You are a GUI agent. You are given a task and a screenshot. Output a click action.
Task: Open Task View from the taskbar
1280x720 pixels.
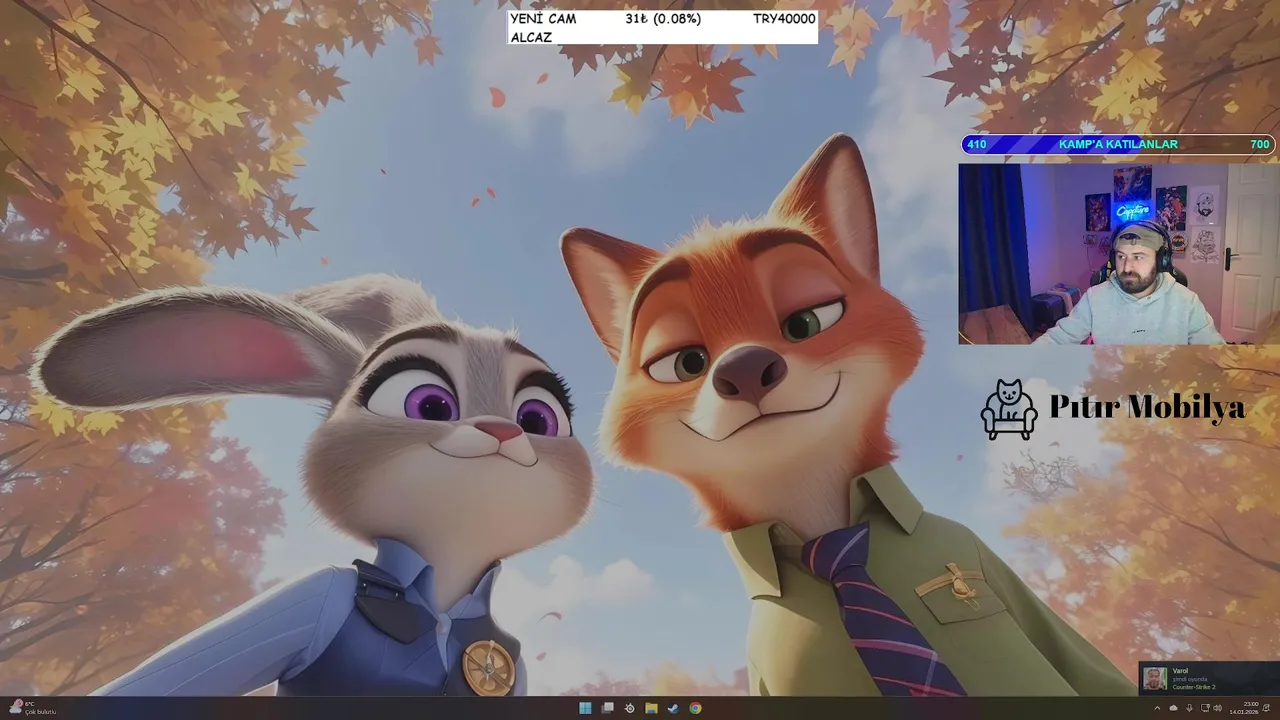coord(607,708)
